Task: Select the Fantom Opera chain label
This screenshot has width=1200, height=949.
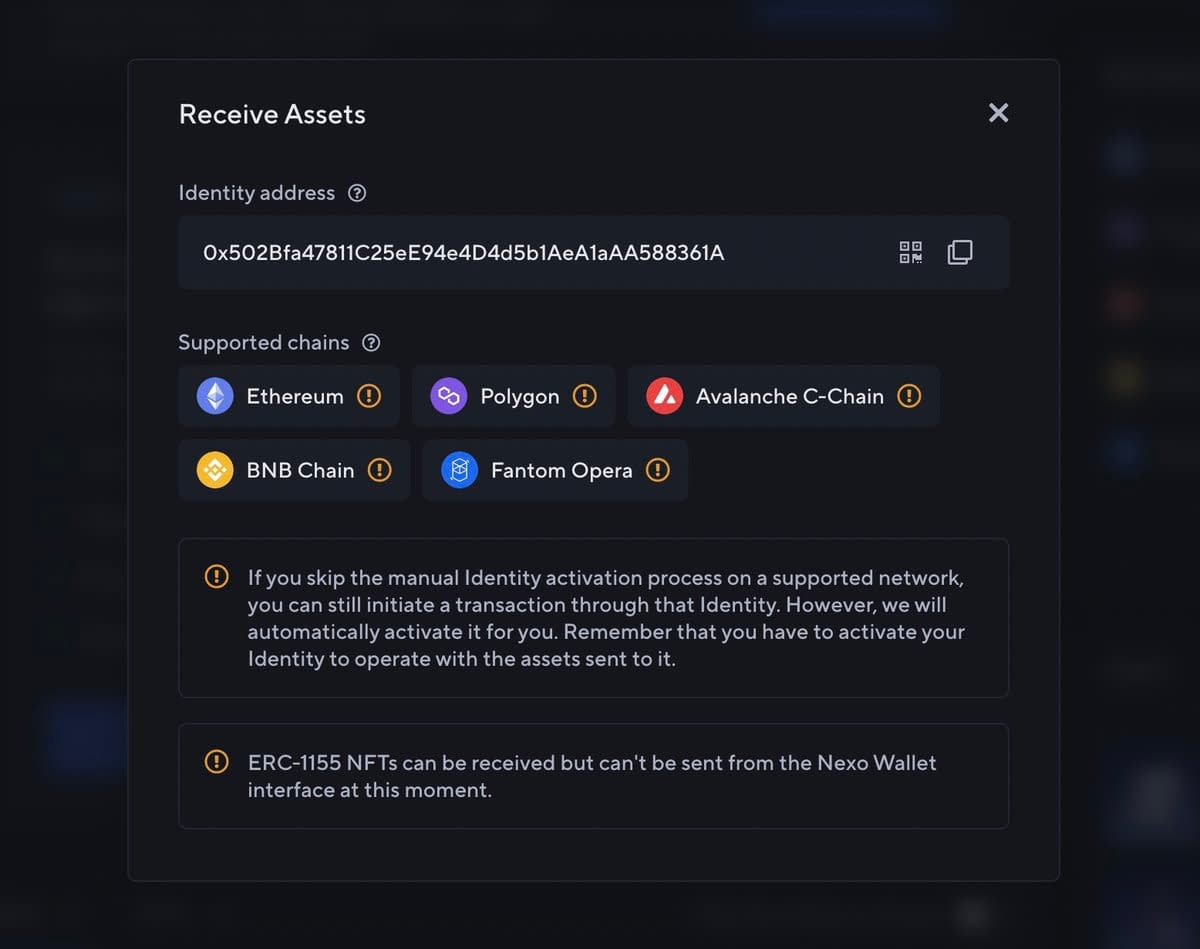Action: pyautogui.click(x=562, y=470)
